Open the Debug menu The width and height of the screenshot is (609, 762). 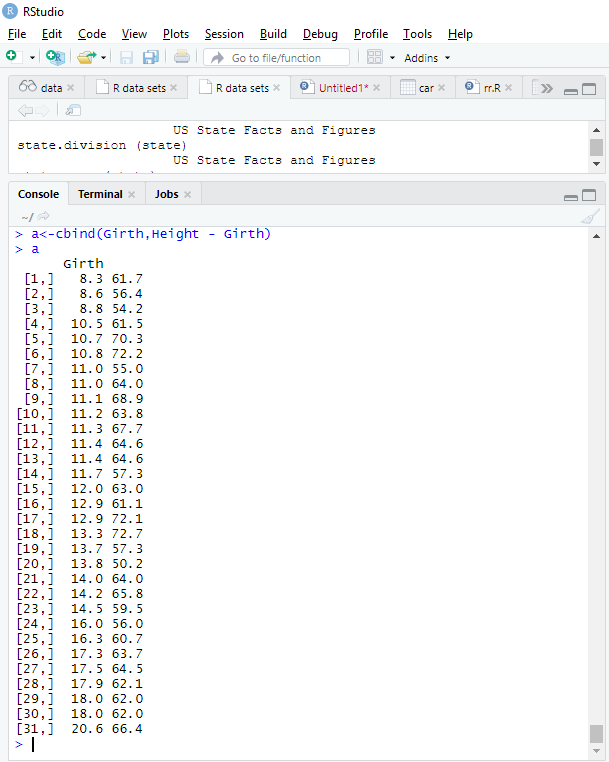coord(320,34)
